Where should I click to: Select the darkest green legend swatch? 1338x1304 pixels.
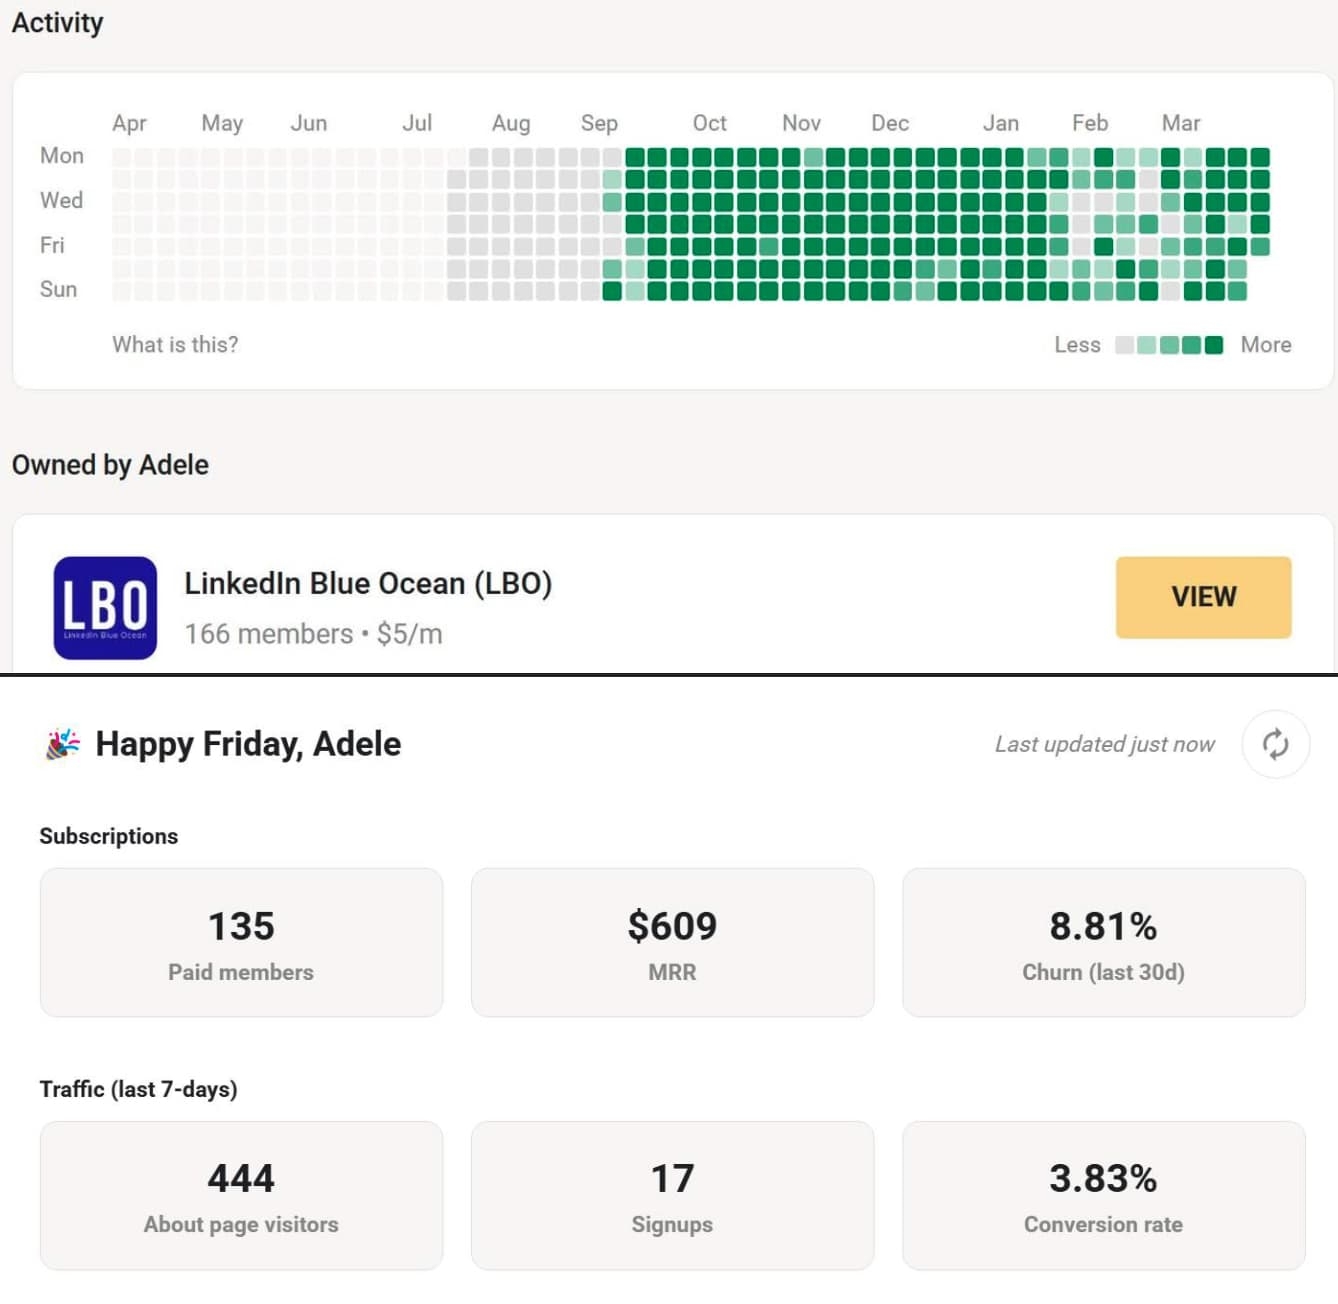click(1214, 345)
